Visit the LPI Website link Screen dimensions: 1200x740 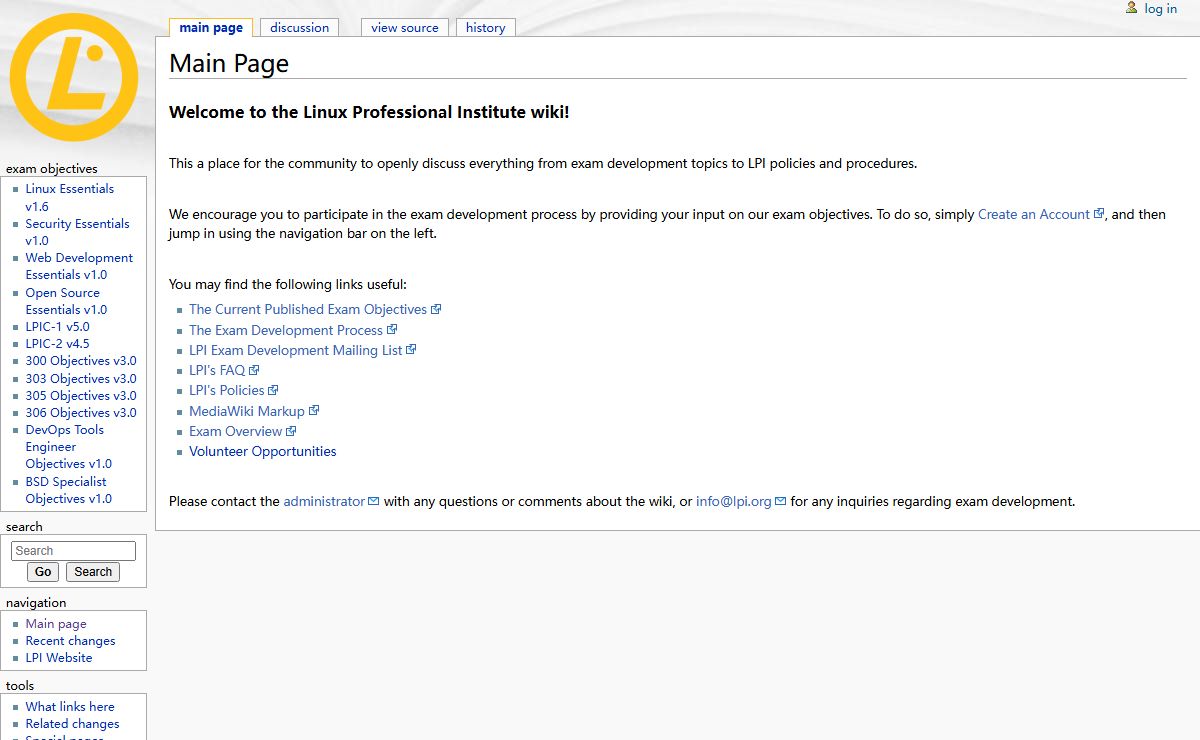(59, 658)
